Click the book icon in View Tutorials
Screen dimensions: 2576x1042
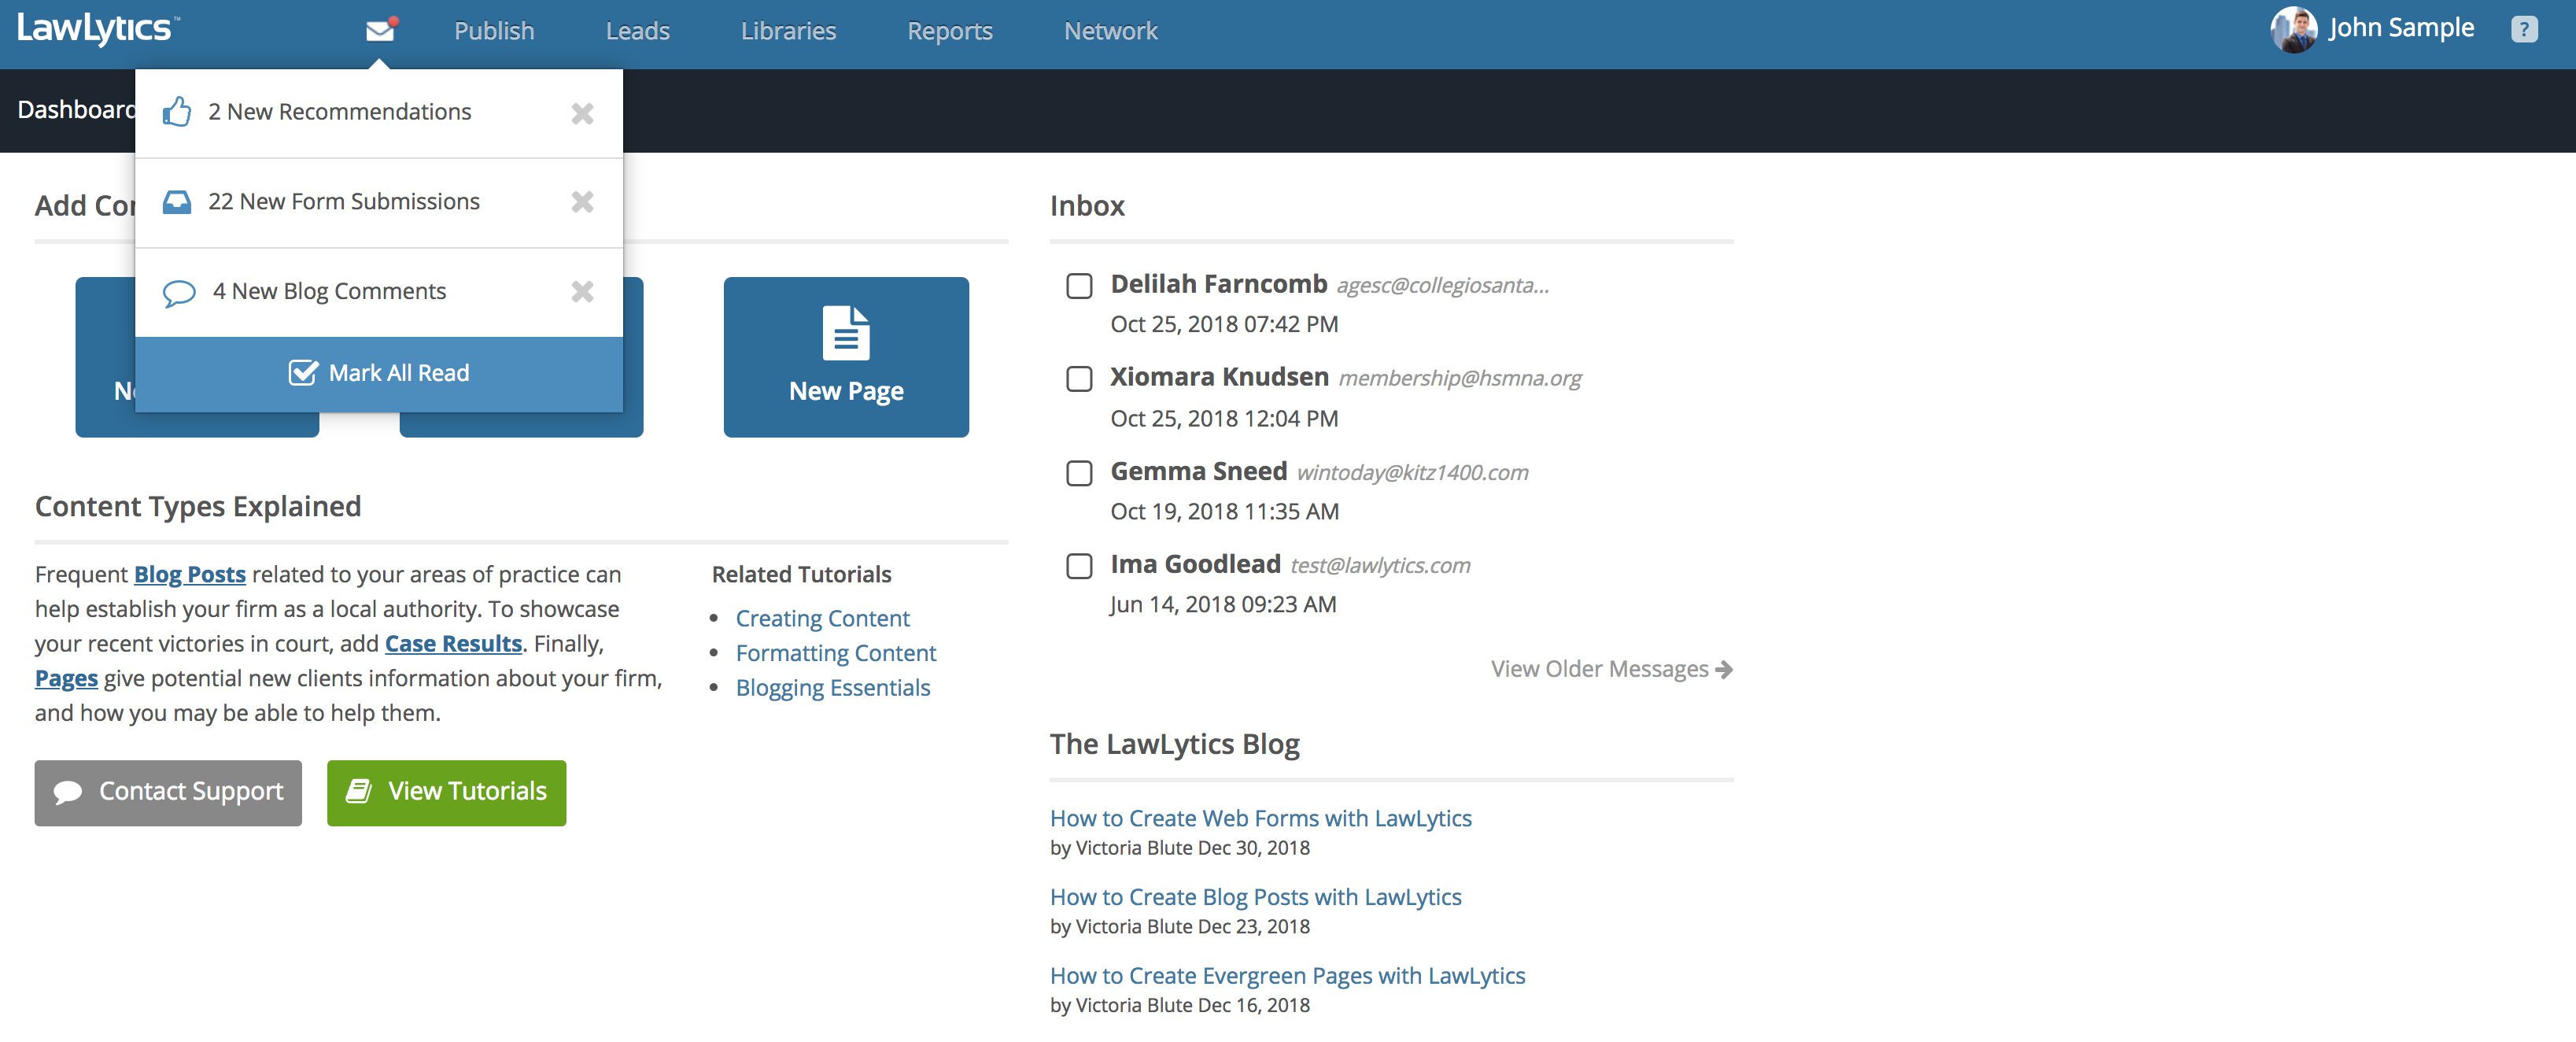coord(359,792)
